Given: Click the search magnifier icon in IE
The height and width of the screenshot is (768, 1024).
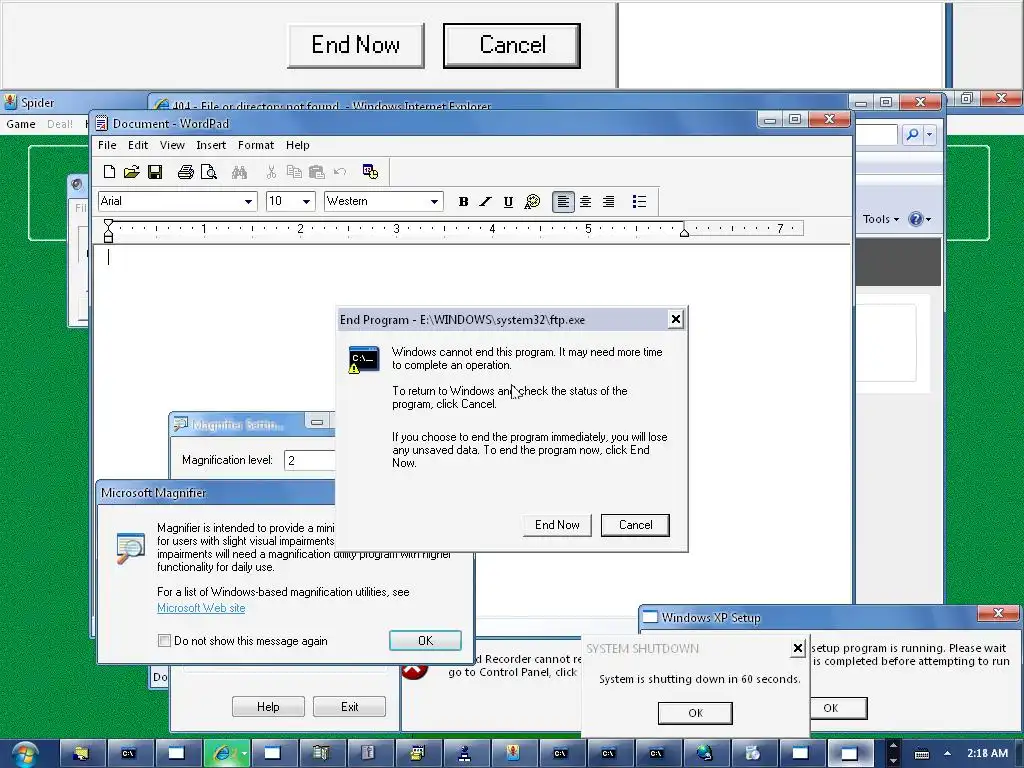Looking at the screenshot, I should [913, 135].
